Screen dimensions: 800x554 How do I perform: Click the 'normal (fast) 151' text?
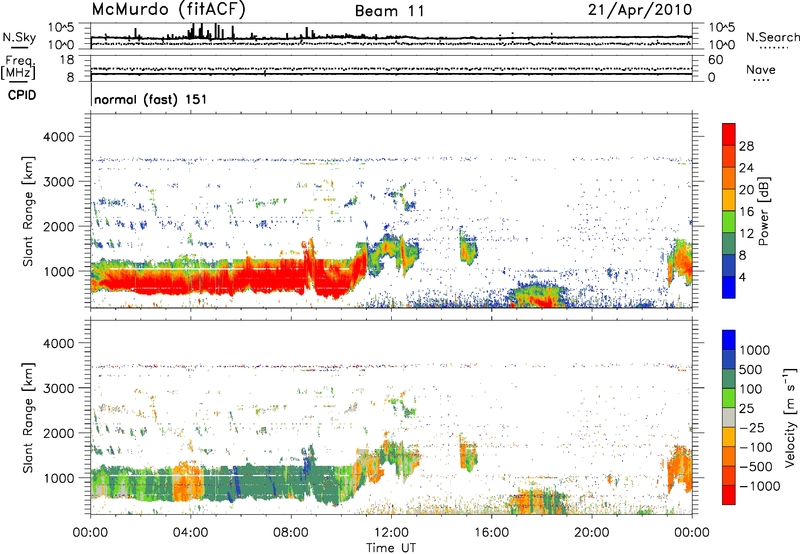(151, 99)
